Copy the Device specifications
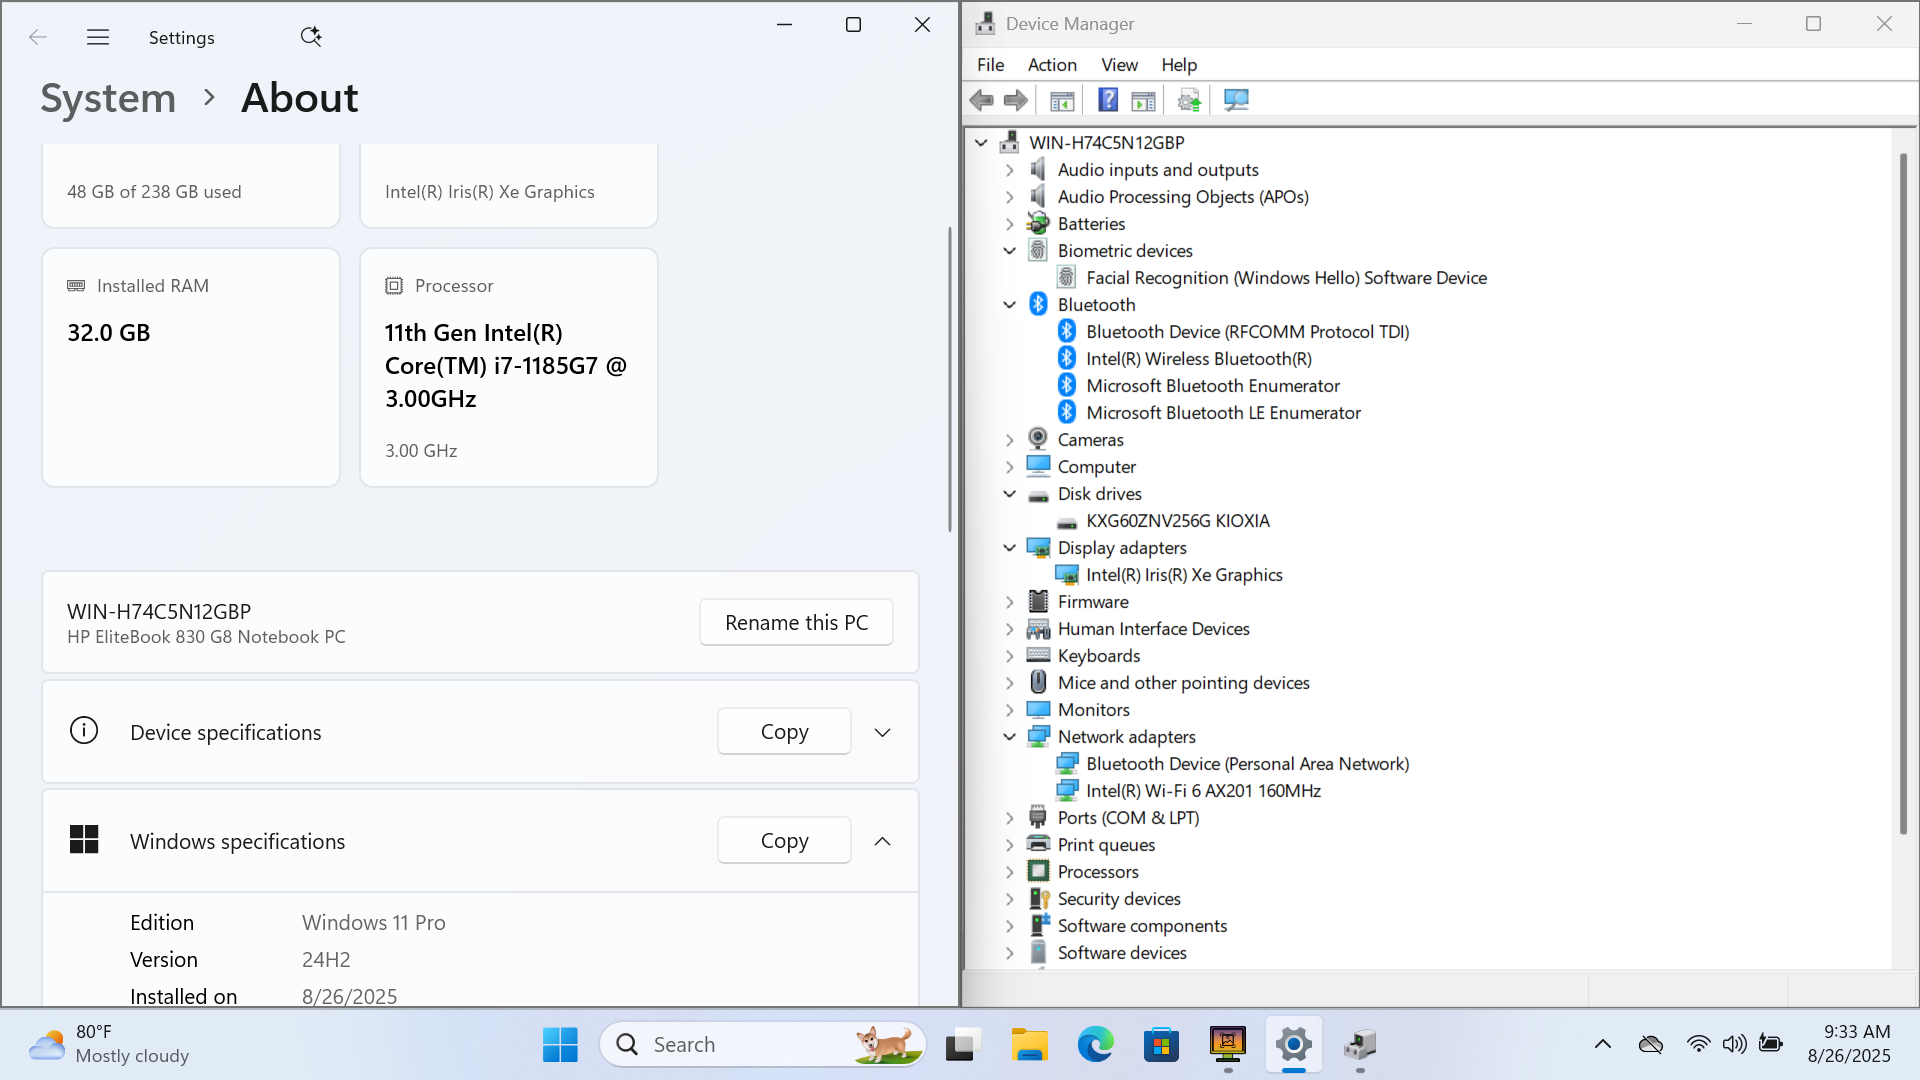The height and width of the screenshot is (1080, 1920). click(784, 731)
